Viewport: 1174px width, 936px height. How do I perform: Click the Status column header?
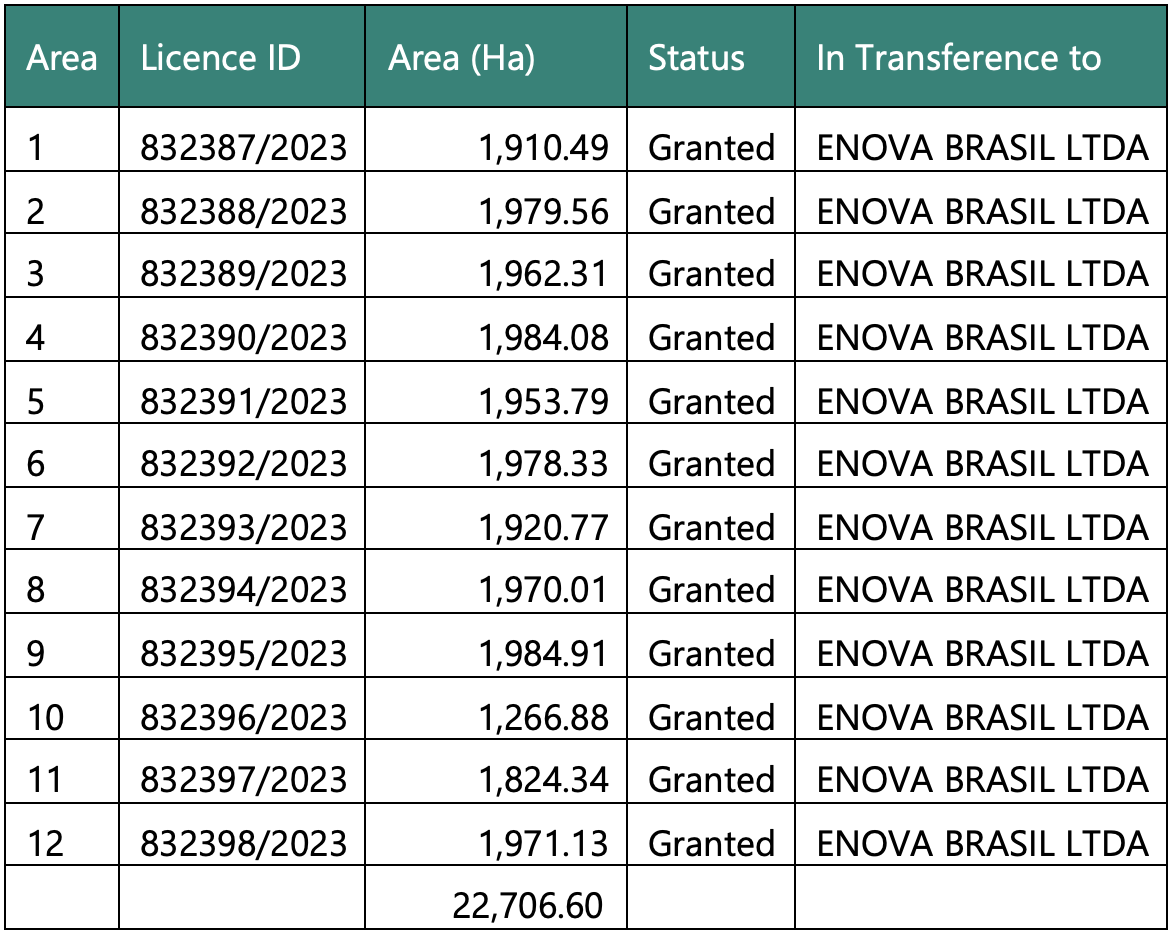pyautogui.click(x=696, y=58)
